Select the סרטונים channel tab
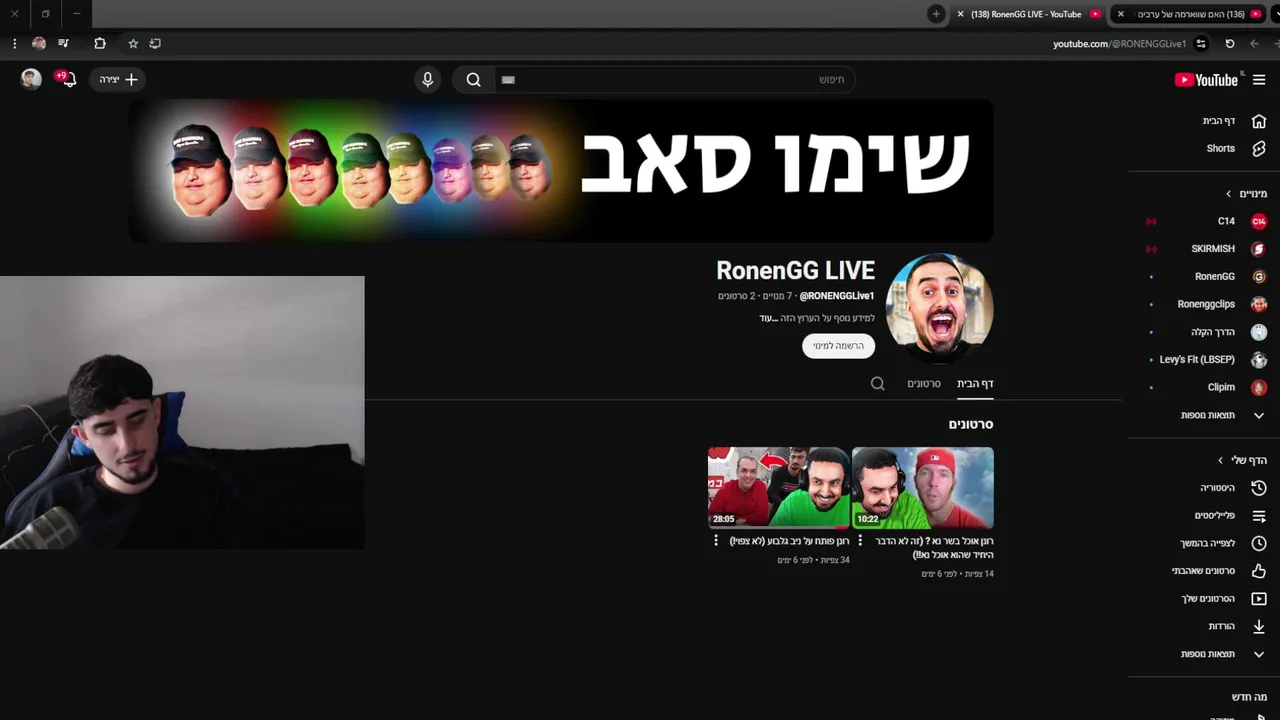Image resolution: width=1280 pixels, height=720 pixels. [924, 384]
